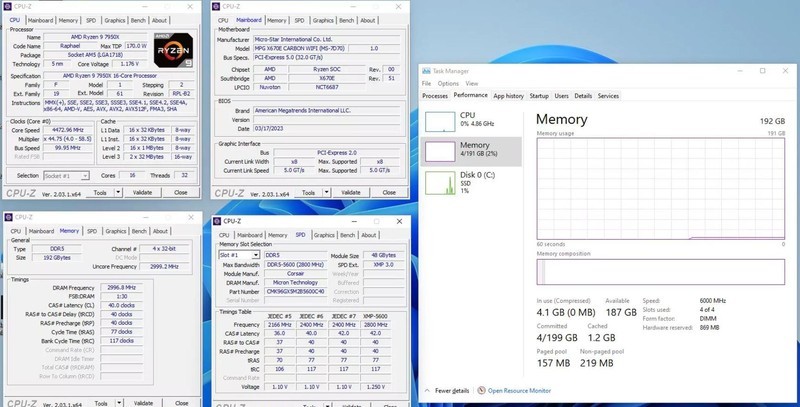The width and height of the screenshot is (800, 407).
Task: Click Uncore Frequency value 2999.2 MHz
Action: coord(164,267)
